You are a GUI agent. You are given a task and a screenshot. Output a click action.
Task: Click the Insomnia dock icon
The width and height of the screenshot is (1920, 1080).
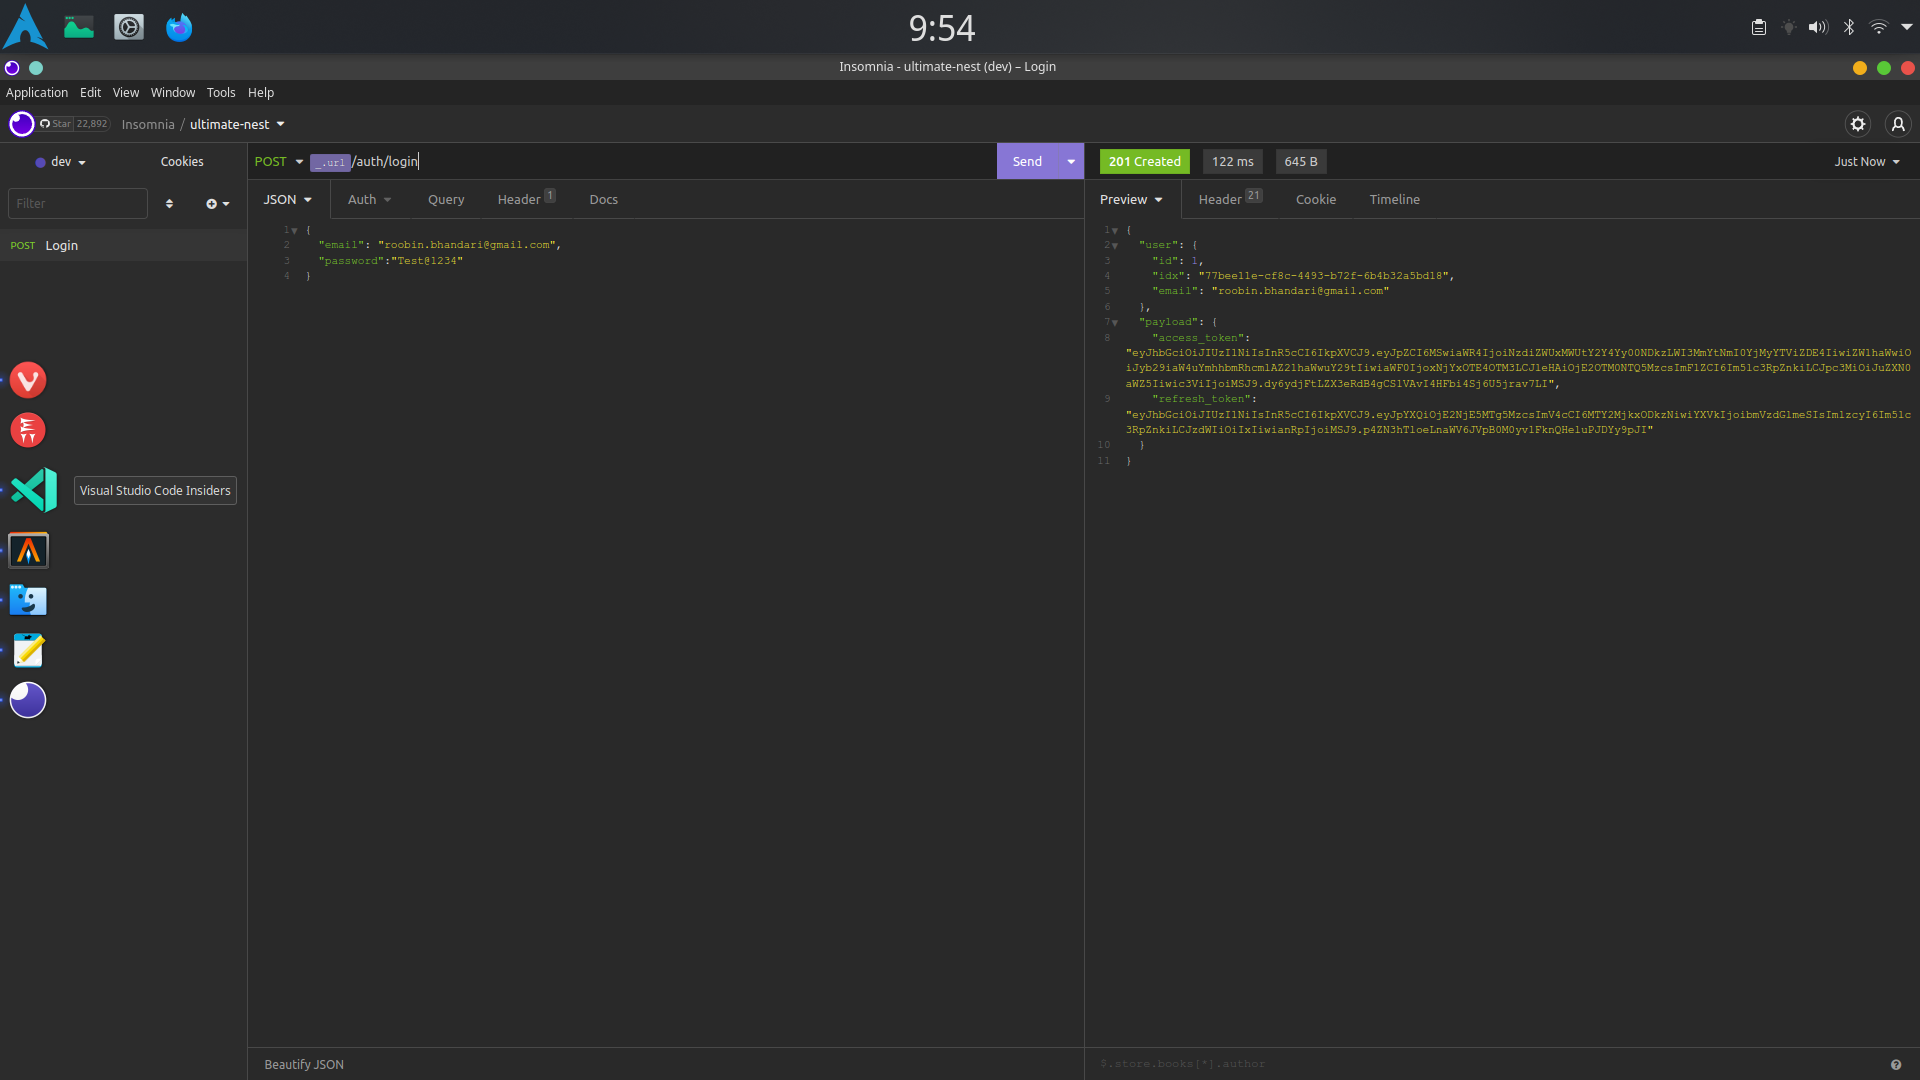coord(28,700)
